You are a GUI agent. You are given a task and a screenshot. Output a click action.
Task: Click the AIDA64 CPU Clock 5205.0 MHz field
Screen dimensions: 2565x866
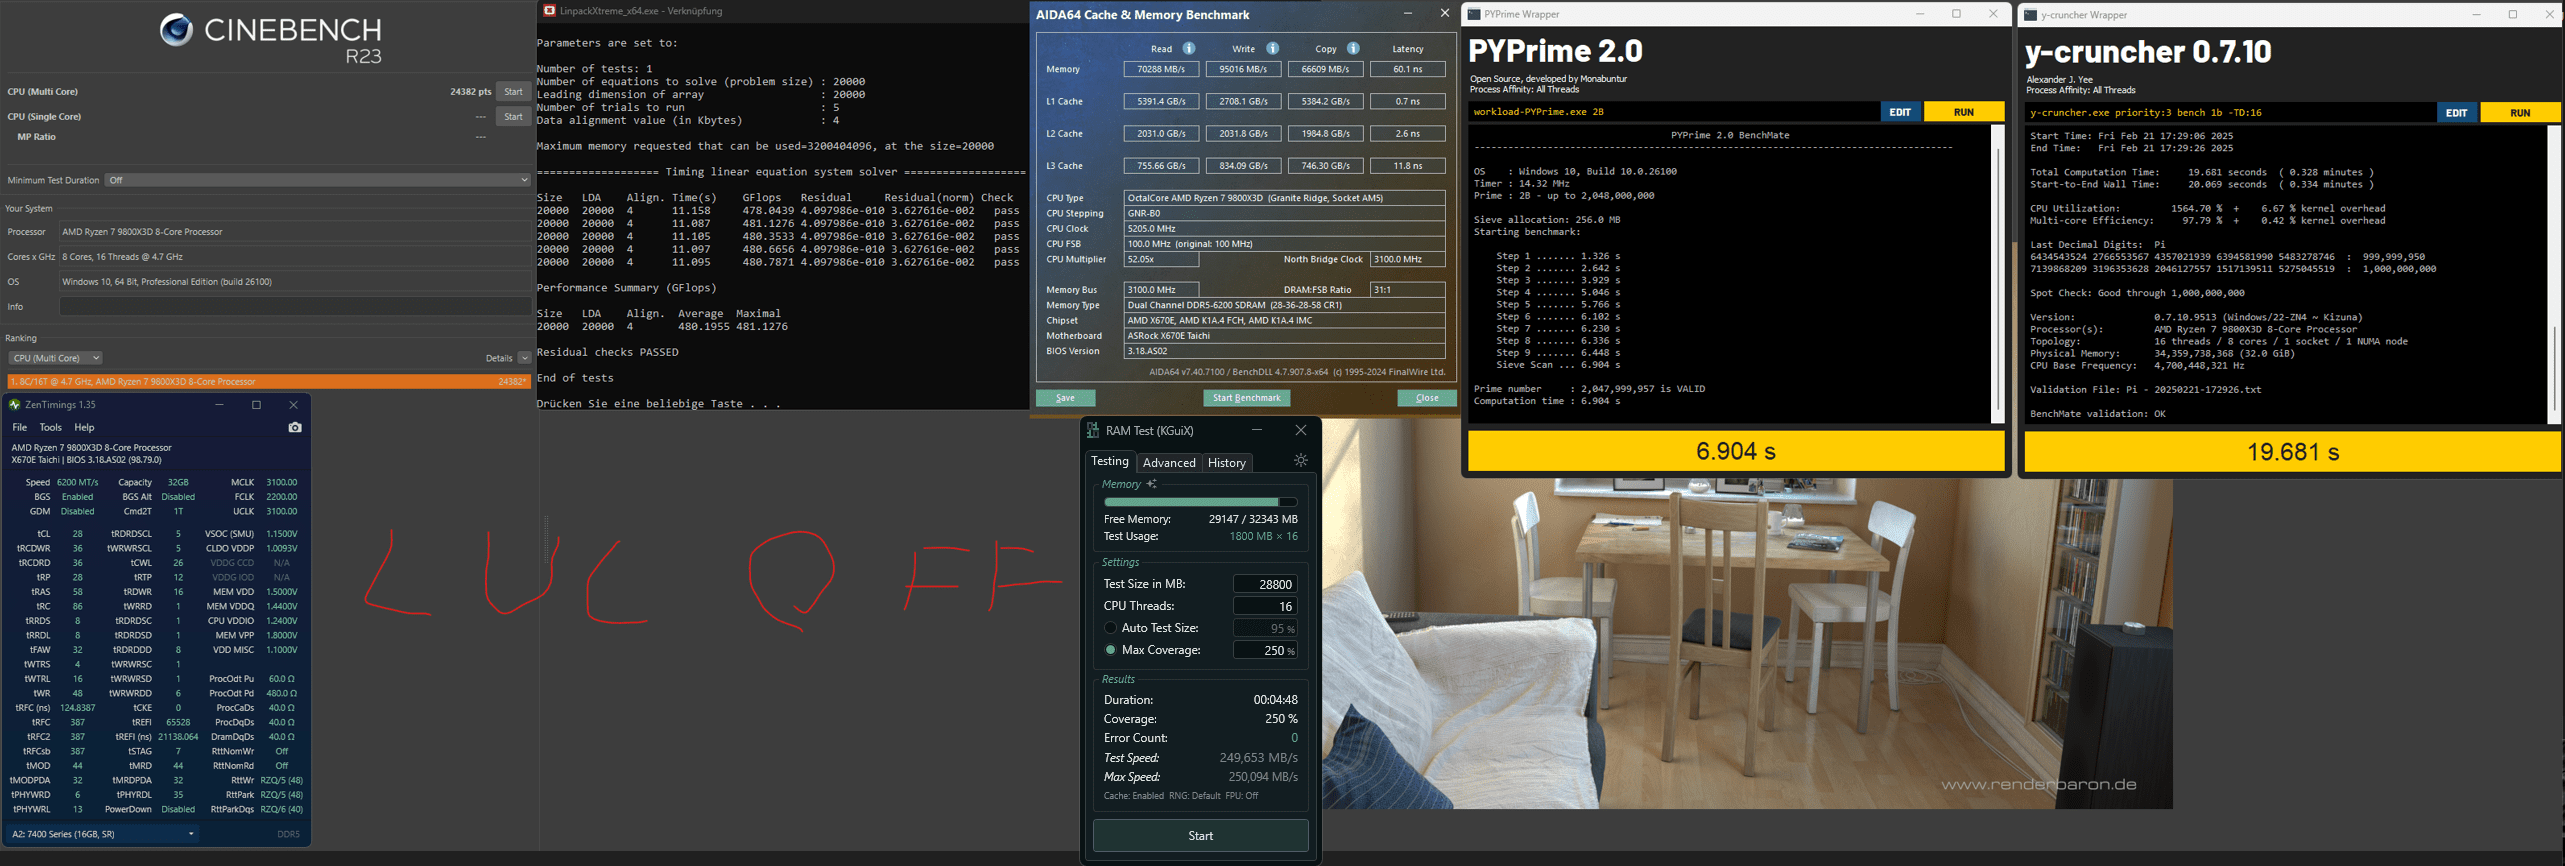[1284, 229]
